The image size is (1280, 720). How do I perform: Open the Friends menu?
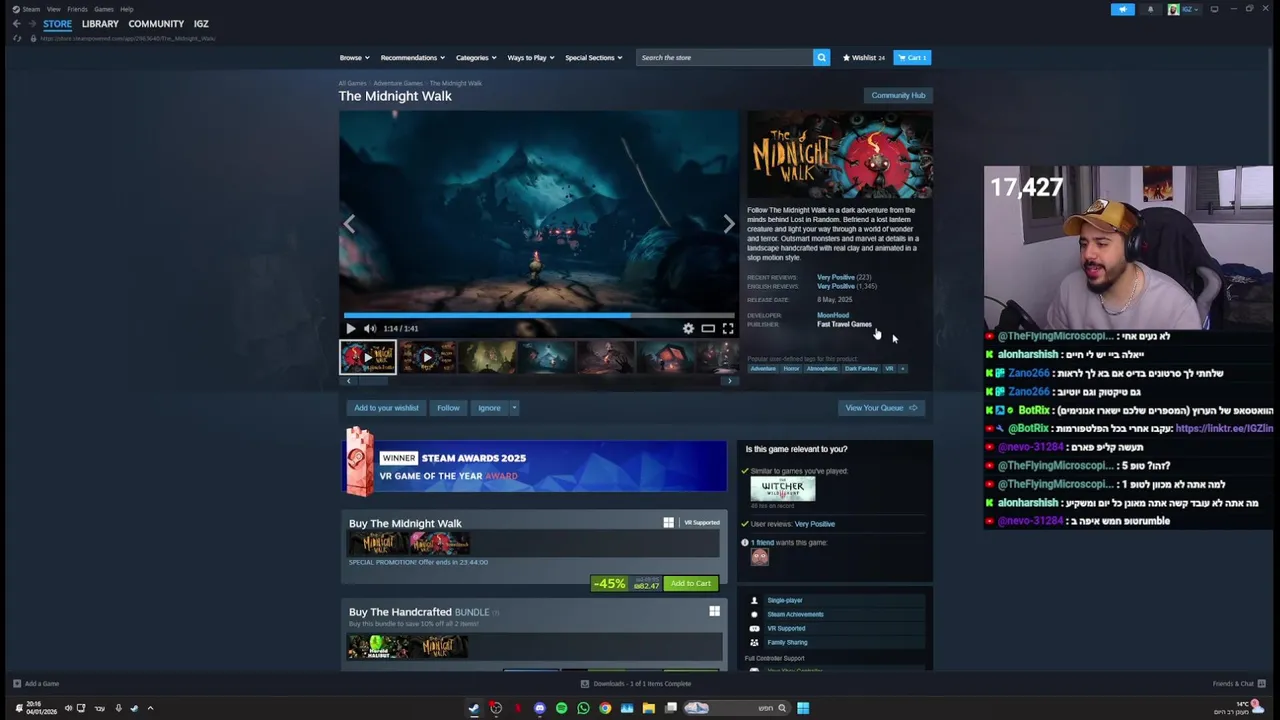pos(77,9)
